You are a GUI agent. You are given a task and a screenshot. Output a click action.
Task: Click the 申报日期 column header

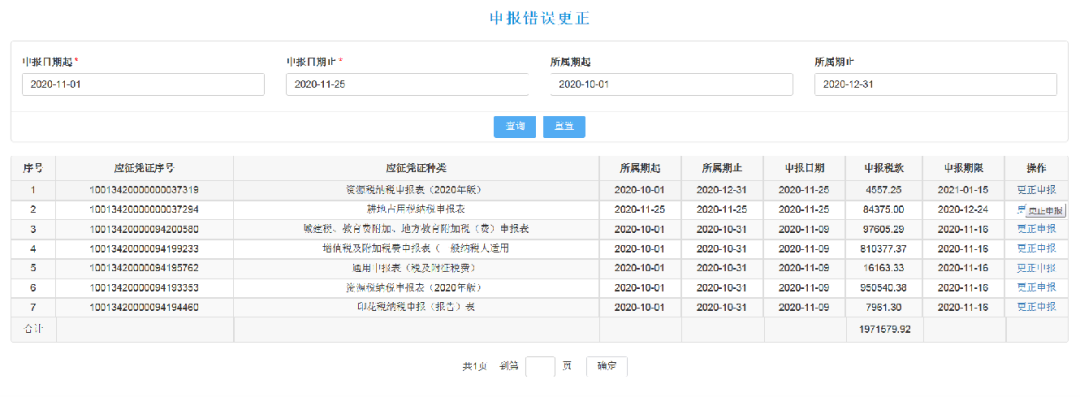[x=805, y=168]
